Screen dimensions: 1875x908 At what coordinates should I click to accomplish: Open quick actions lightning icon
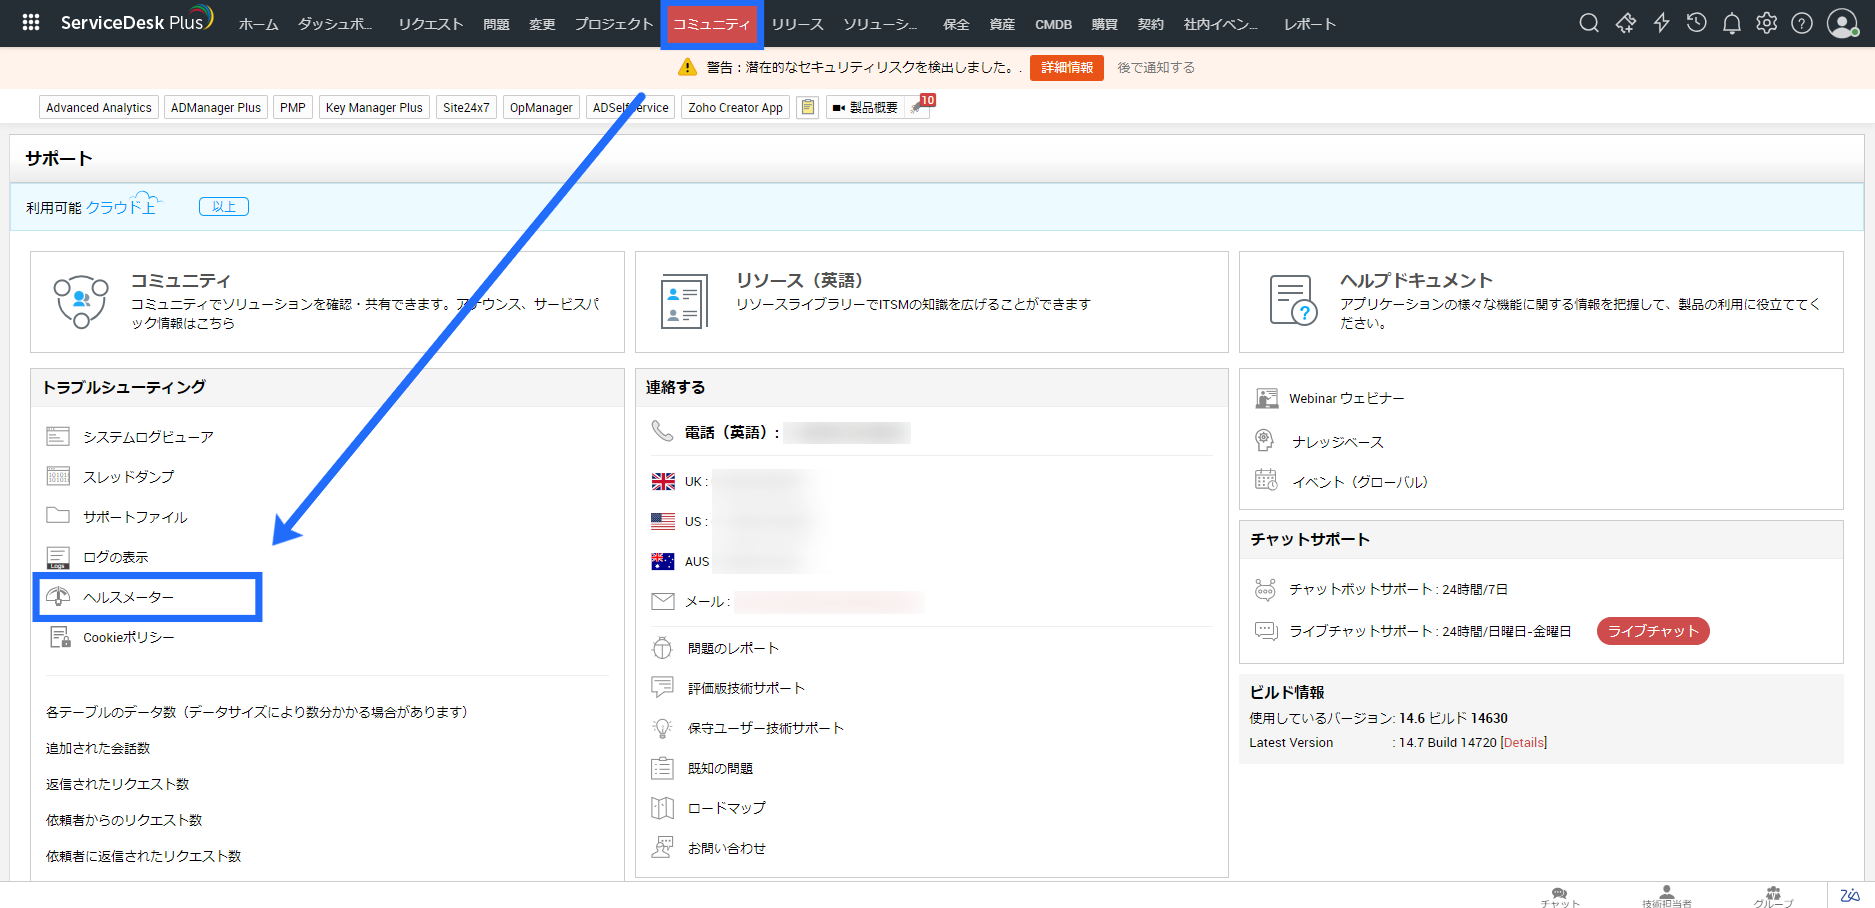(x=1661, y=23)
